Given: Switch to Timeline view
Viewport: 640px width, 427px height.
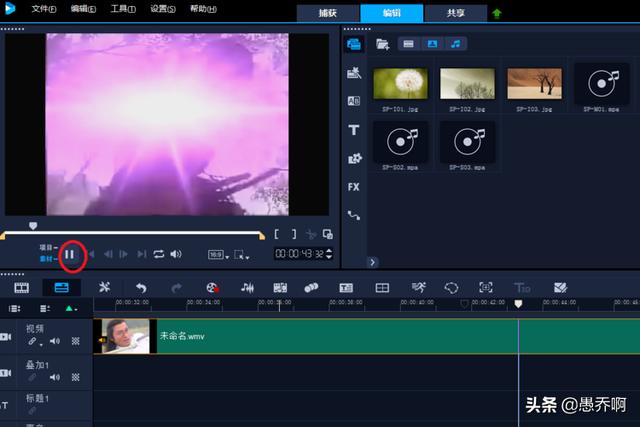Looking at the screenshot, I should coord(62,288).
